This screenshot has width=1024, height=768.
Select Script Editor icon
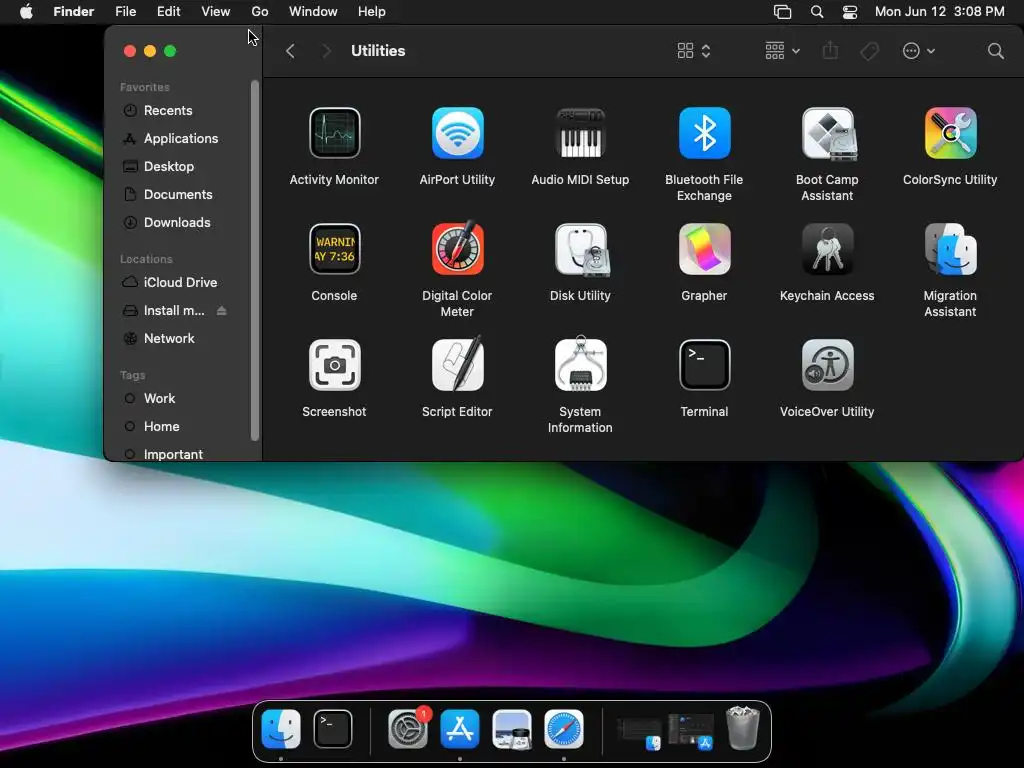coord(457,364)
